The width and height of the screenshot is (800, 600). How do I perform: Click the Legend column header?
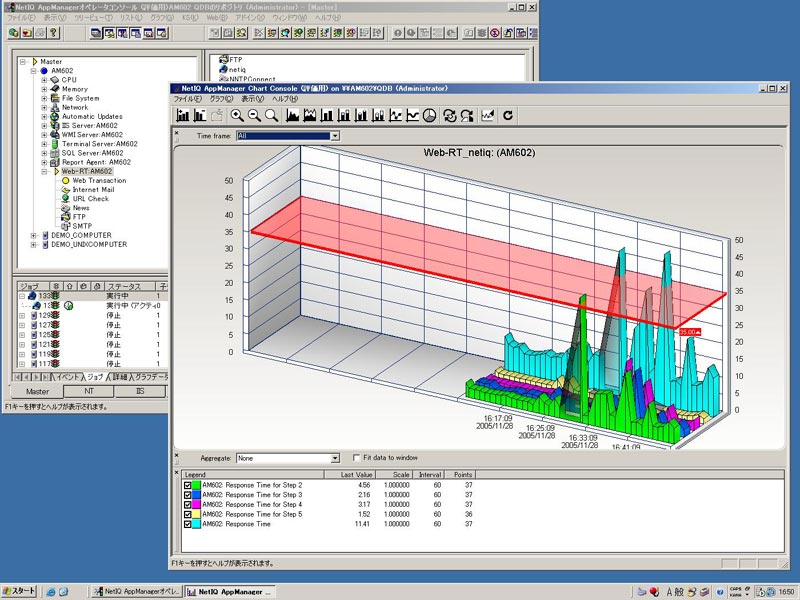(253, 474)
